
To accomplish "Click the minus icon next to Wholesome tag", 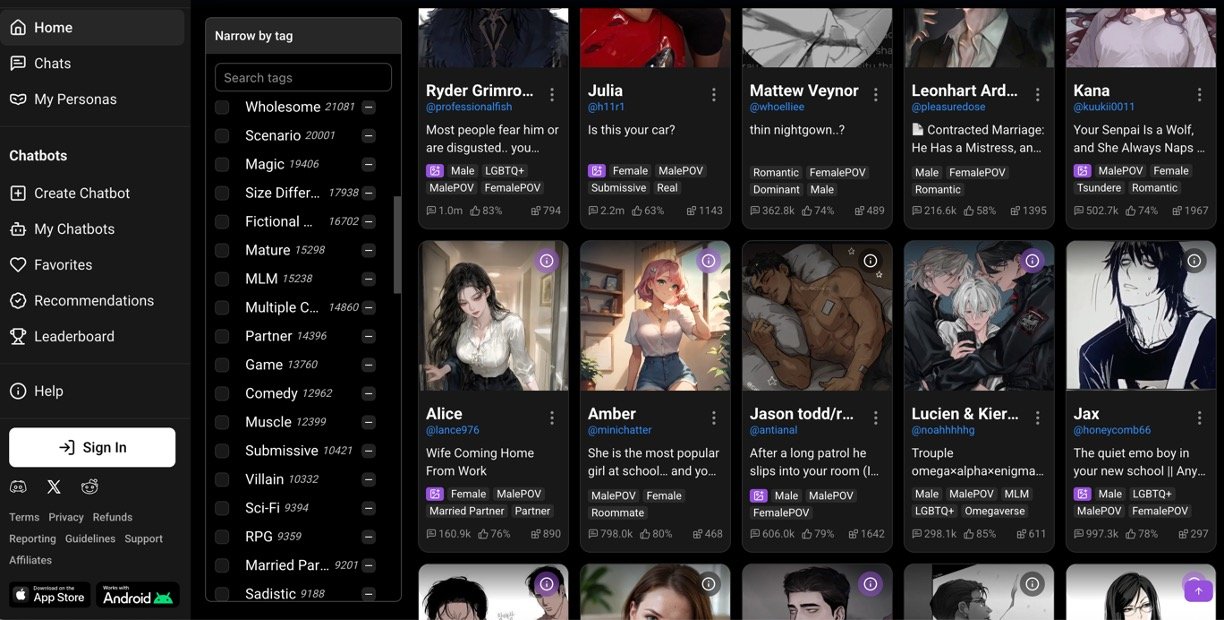I will [x=369, y=107].
